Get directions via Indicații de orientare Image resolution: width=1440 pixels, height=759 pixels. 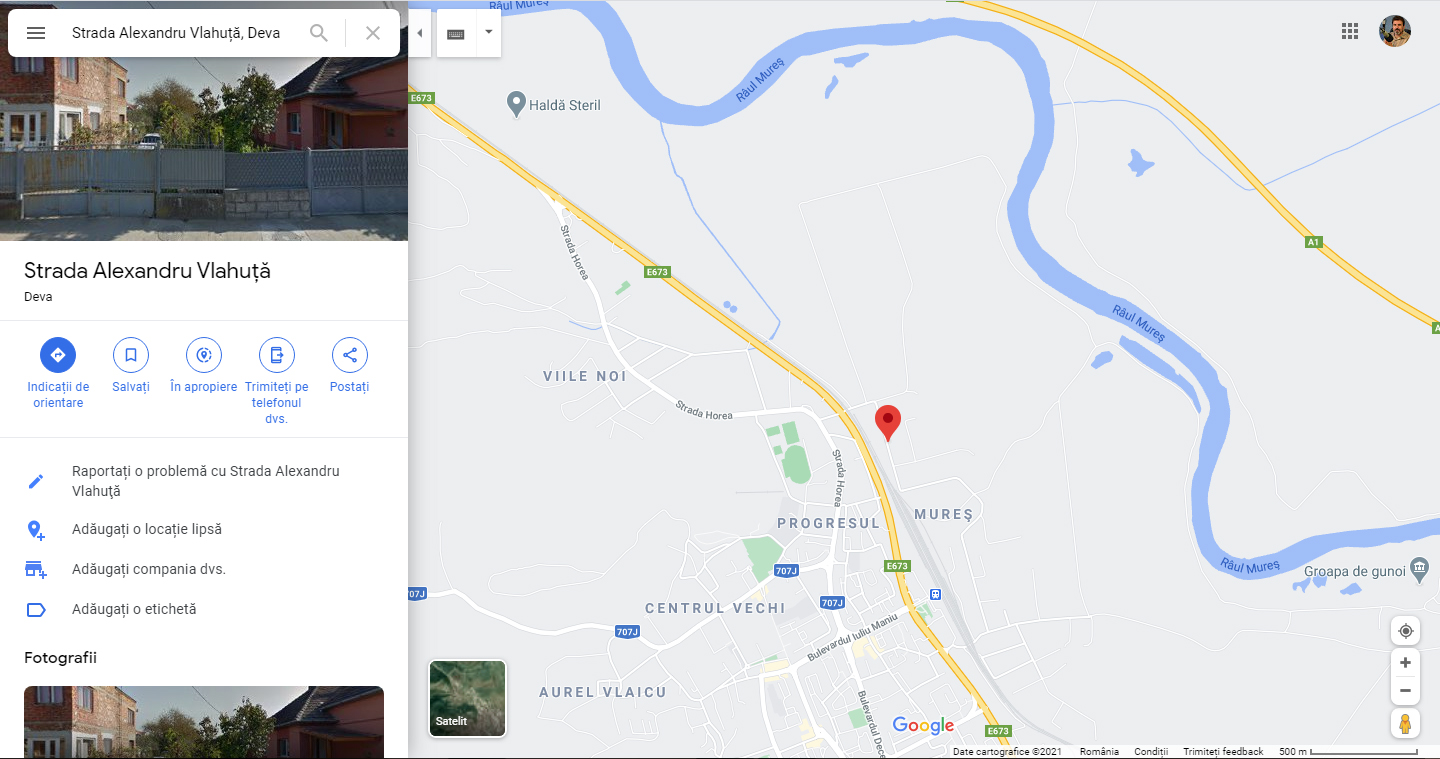pos(58,355)
